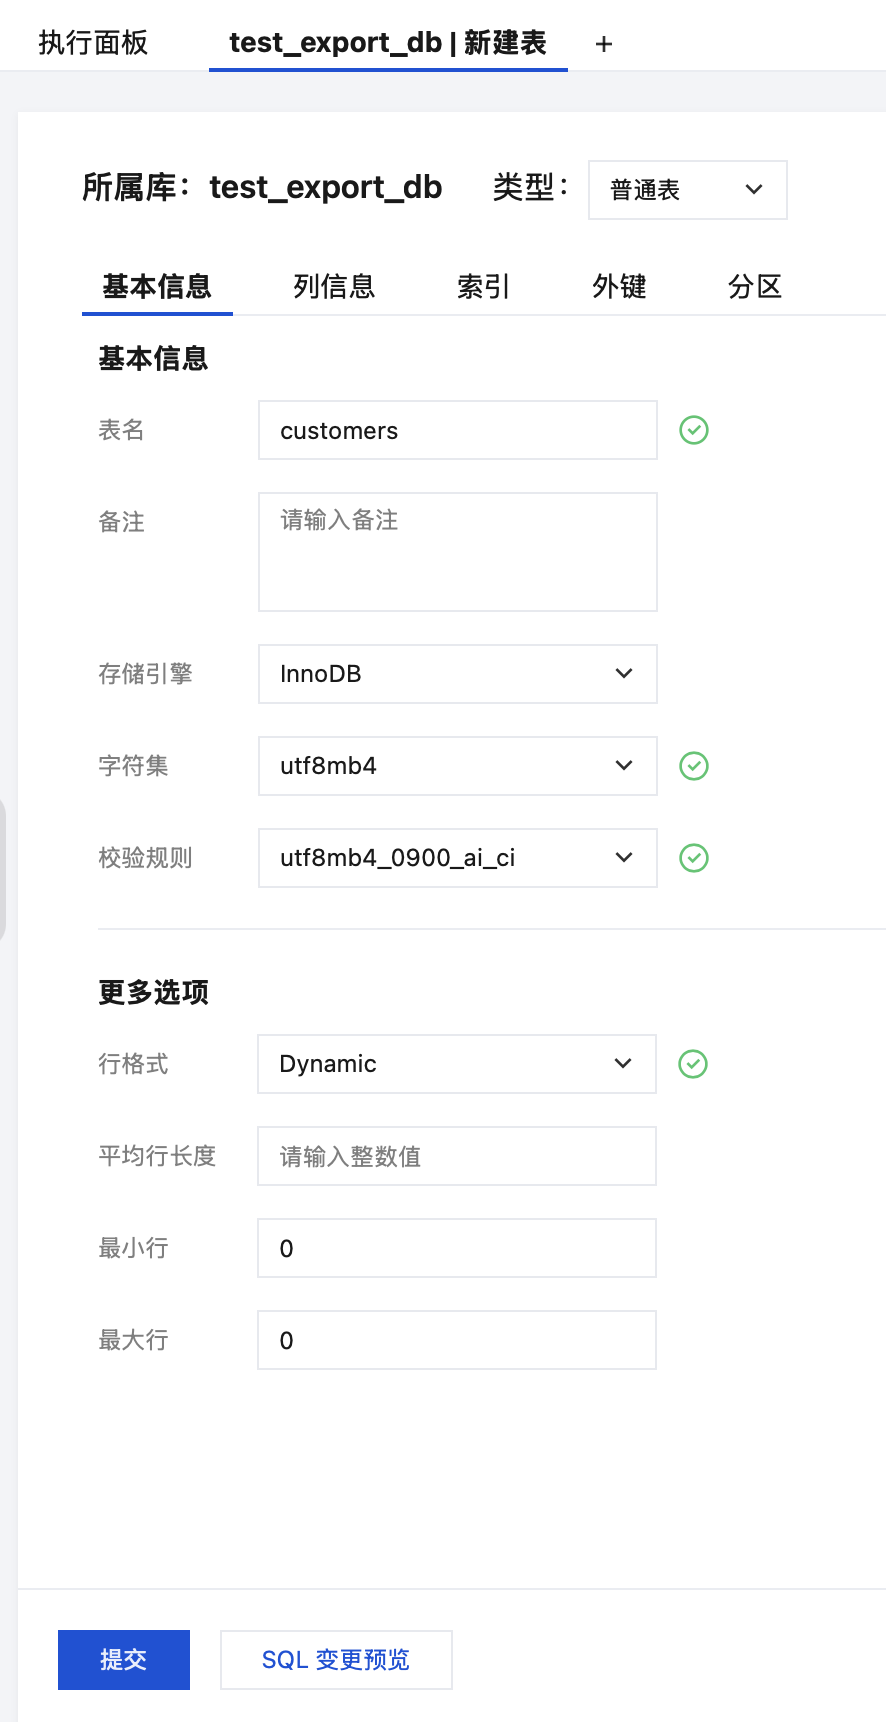886x1722 pixels.
Task: Click the plus icon to add a new tab
Action: coord(603,44)
